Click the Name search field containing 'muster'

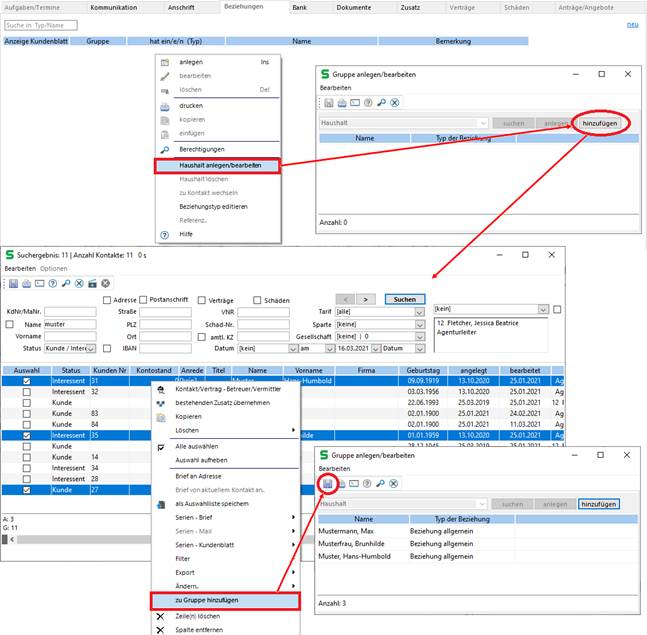[70, 324]
